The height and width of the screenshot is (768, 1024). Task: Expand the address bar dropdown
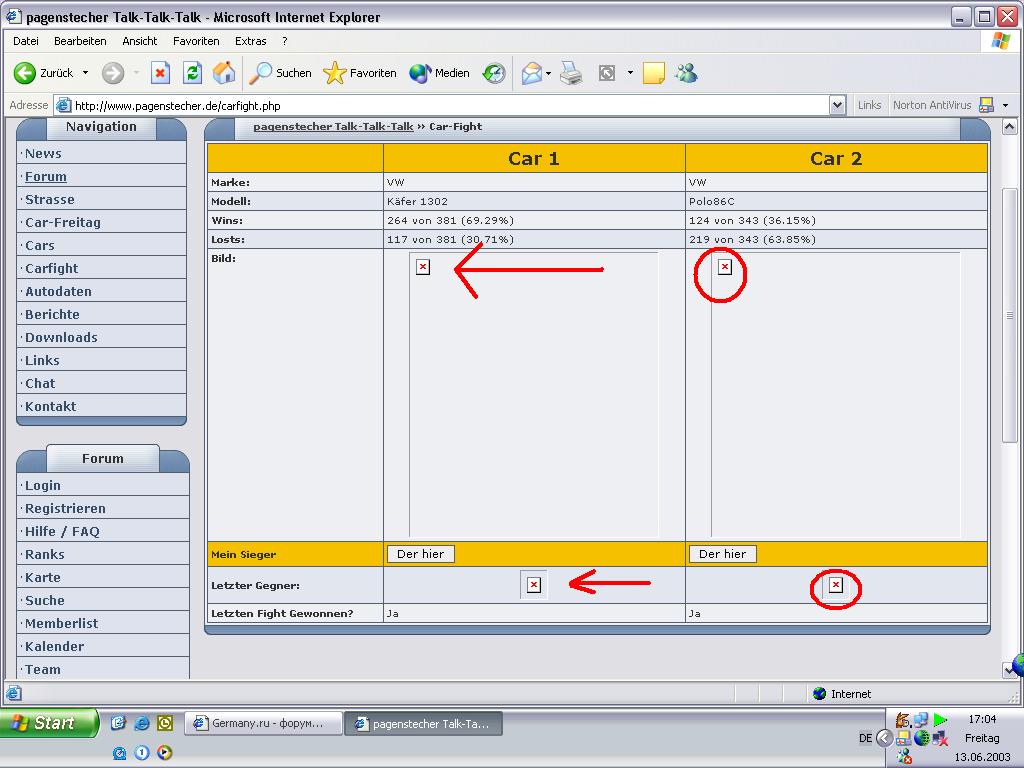[837, 105]
